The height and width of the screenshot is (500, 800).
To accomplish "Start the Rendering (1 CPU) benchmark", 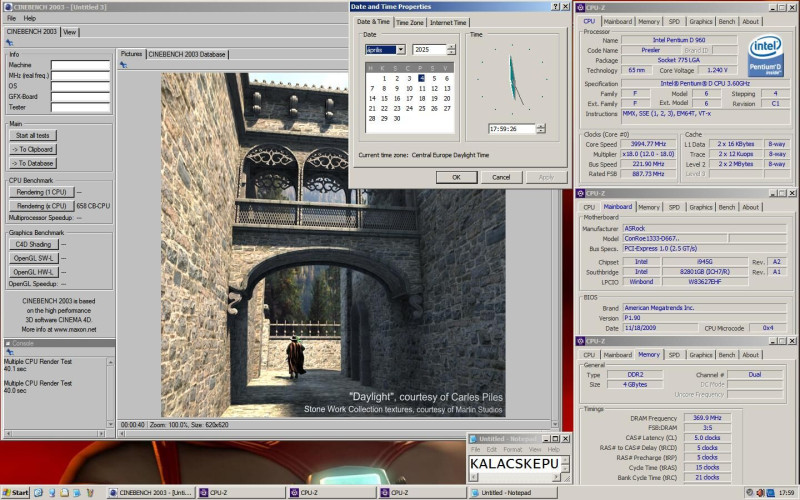I will 41,192.
